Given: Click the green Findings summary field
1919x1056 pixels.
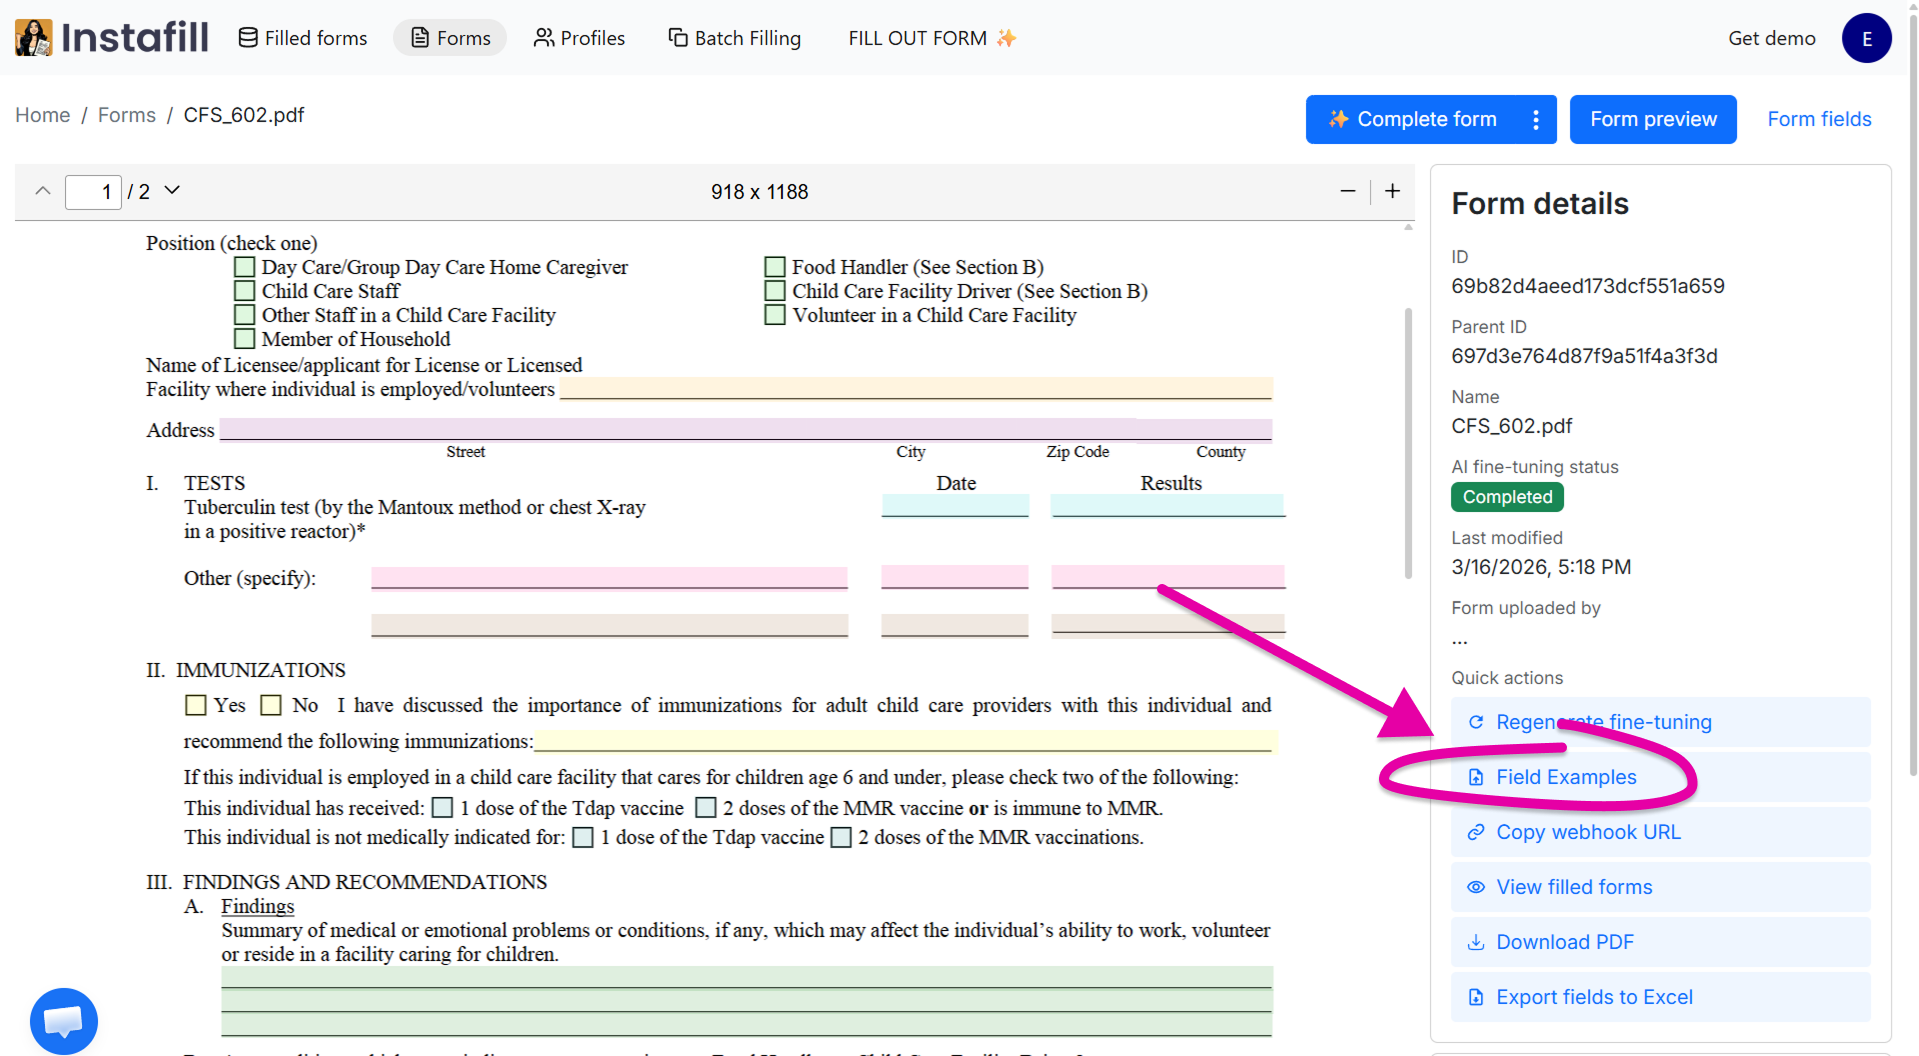Looking at the screenshot, I should pyautogui.click(x=747, y=1000).
